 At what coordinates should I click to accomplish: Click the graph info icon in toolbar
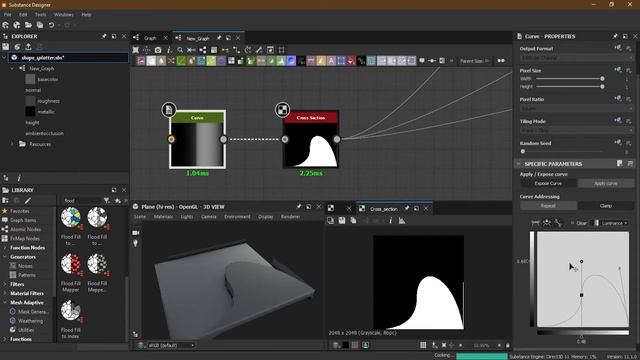(x=169, y=50)
